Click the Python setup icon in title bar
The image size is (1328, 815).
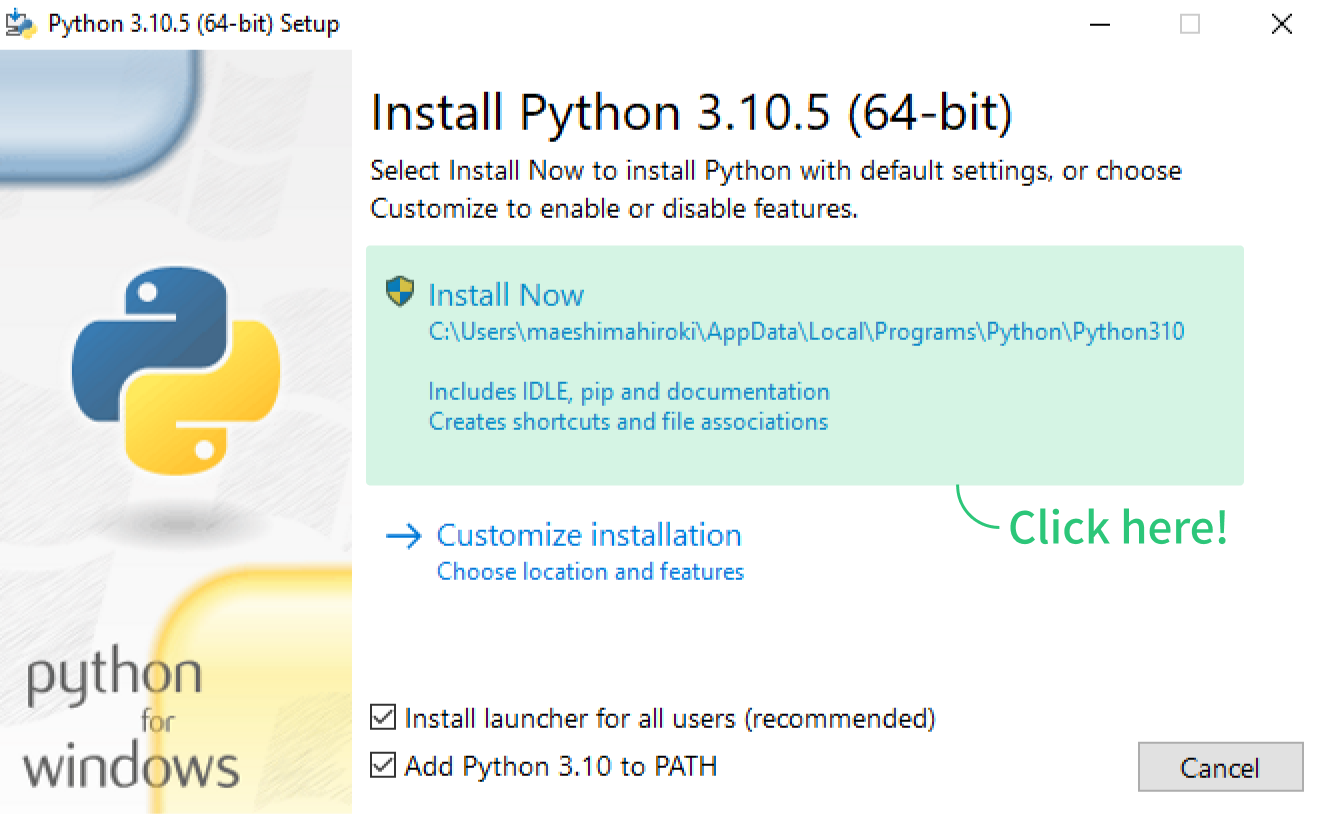[20, 23]
